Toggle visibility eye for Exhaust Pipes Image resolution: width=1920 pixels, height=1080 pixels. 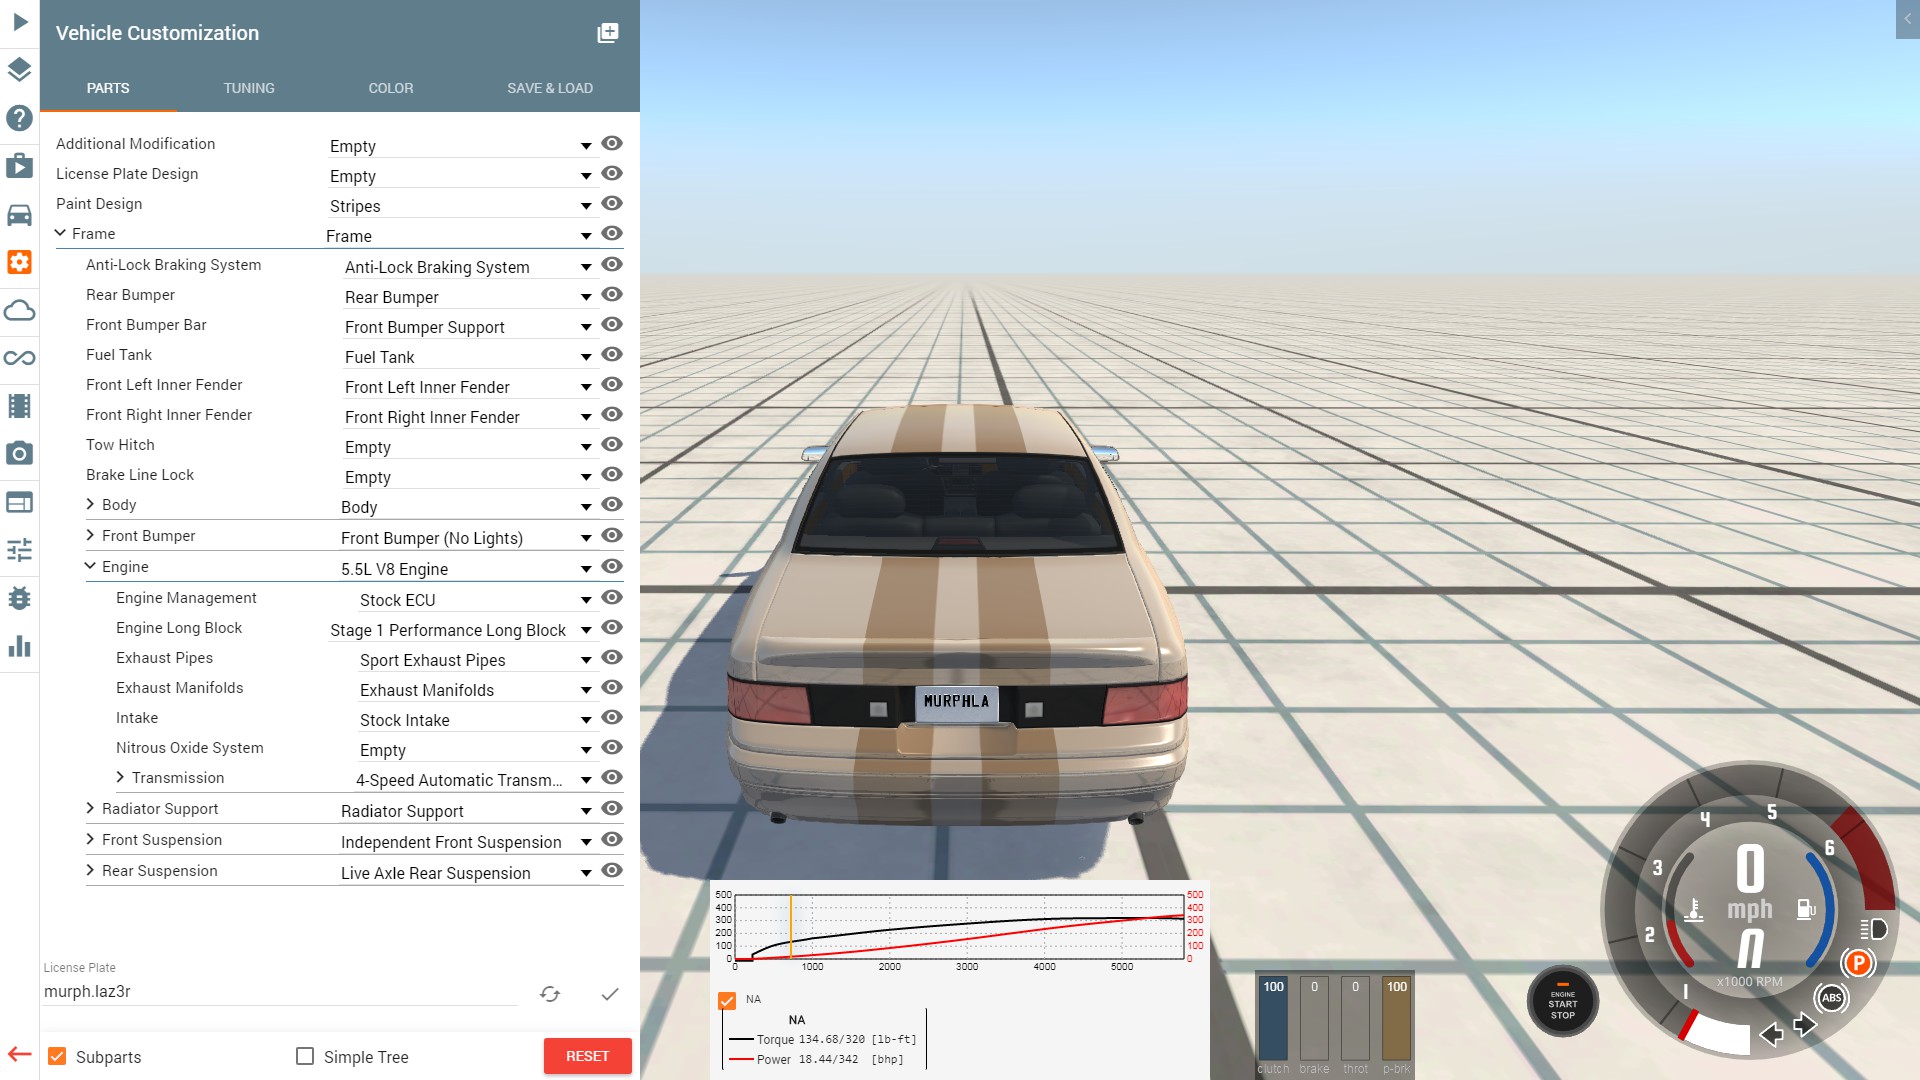(x=612, y=658)
